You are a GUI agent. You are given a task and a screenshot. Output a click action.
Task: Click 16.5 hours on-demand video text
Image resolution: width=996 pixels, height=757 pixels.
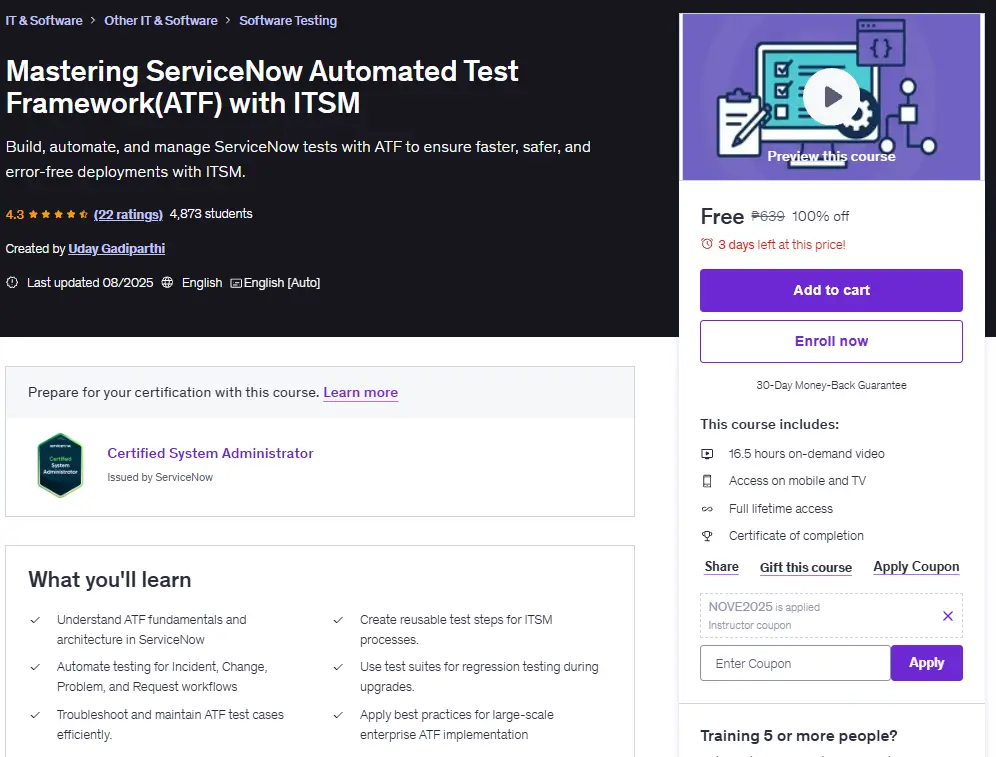pos(807,453)
